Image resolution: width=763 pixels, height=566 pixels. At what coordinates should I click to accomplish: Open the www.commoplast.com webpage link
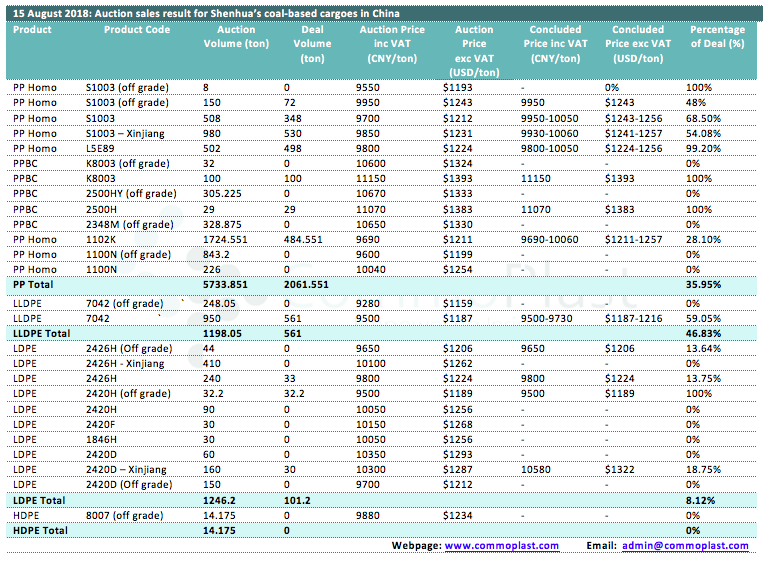[499, 545]
